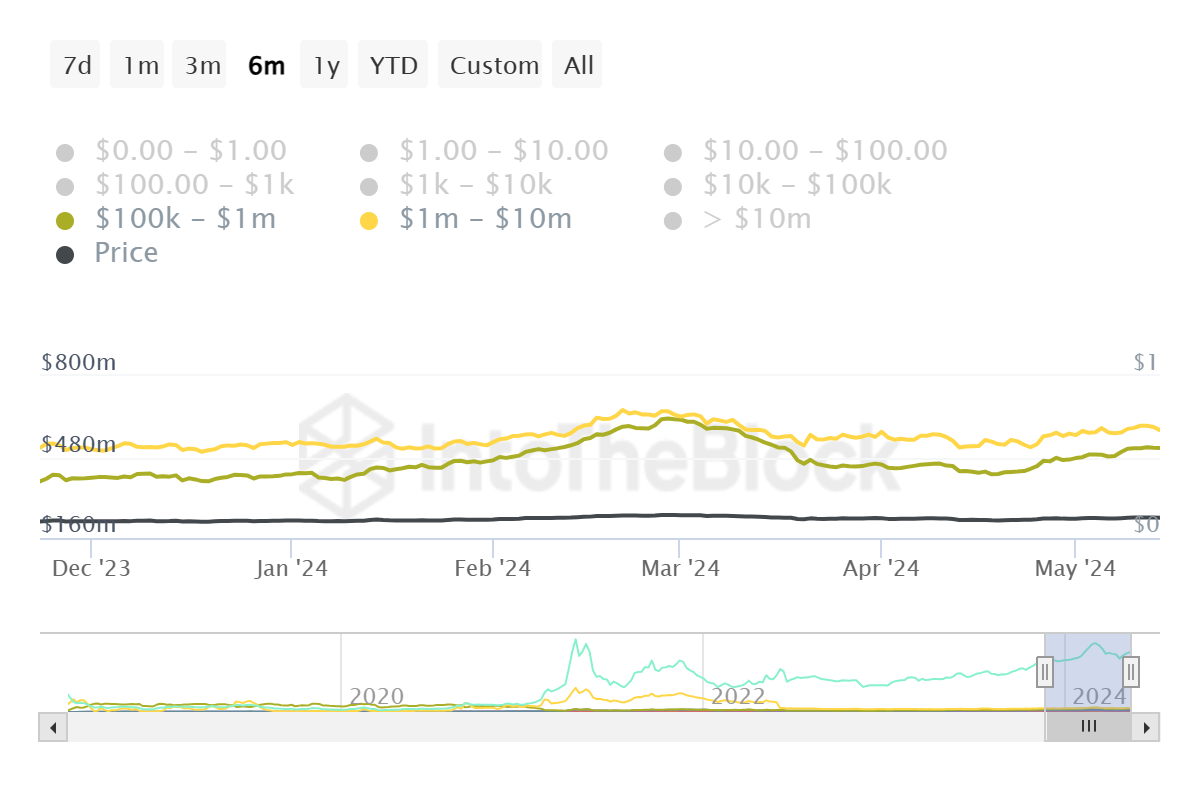Select the 1y time range

[x=325, y=66]
